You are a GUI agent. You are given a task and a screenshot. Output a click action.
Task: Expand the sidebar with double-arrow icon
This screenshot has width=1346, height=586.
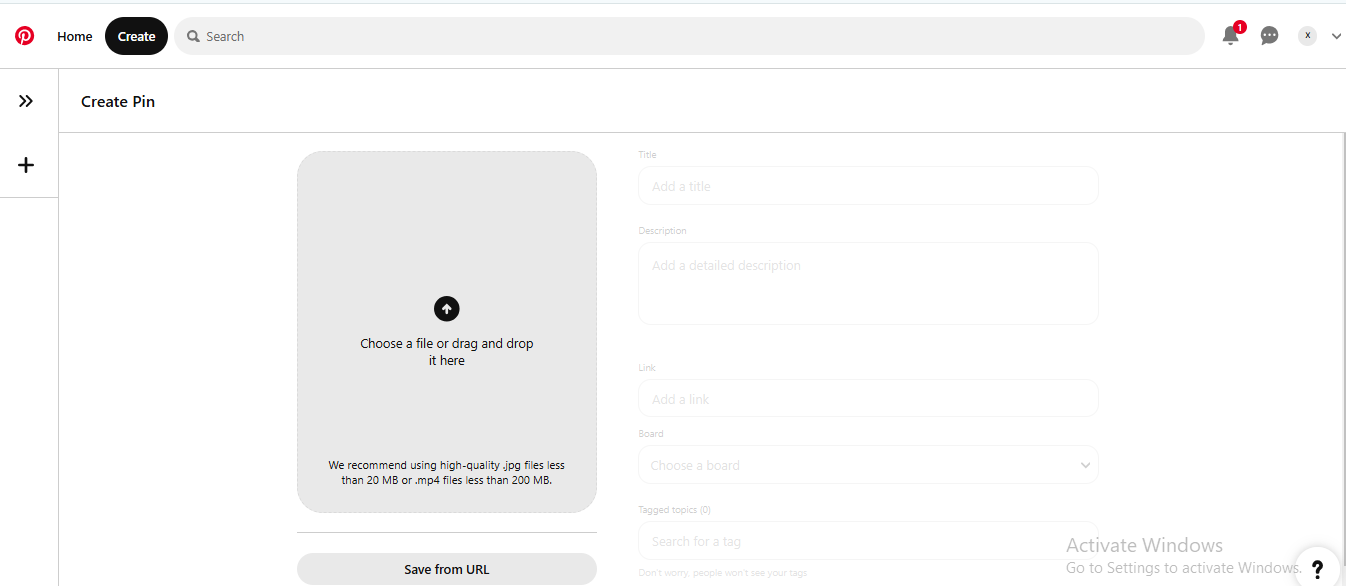[x=26, y=101]
